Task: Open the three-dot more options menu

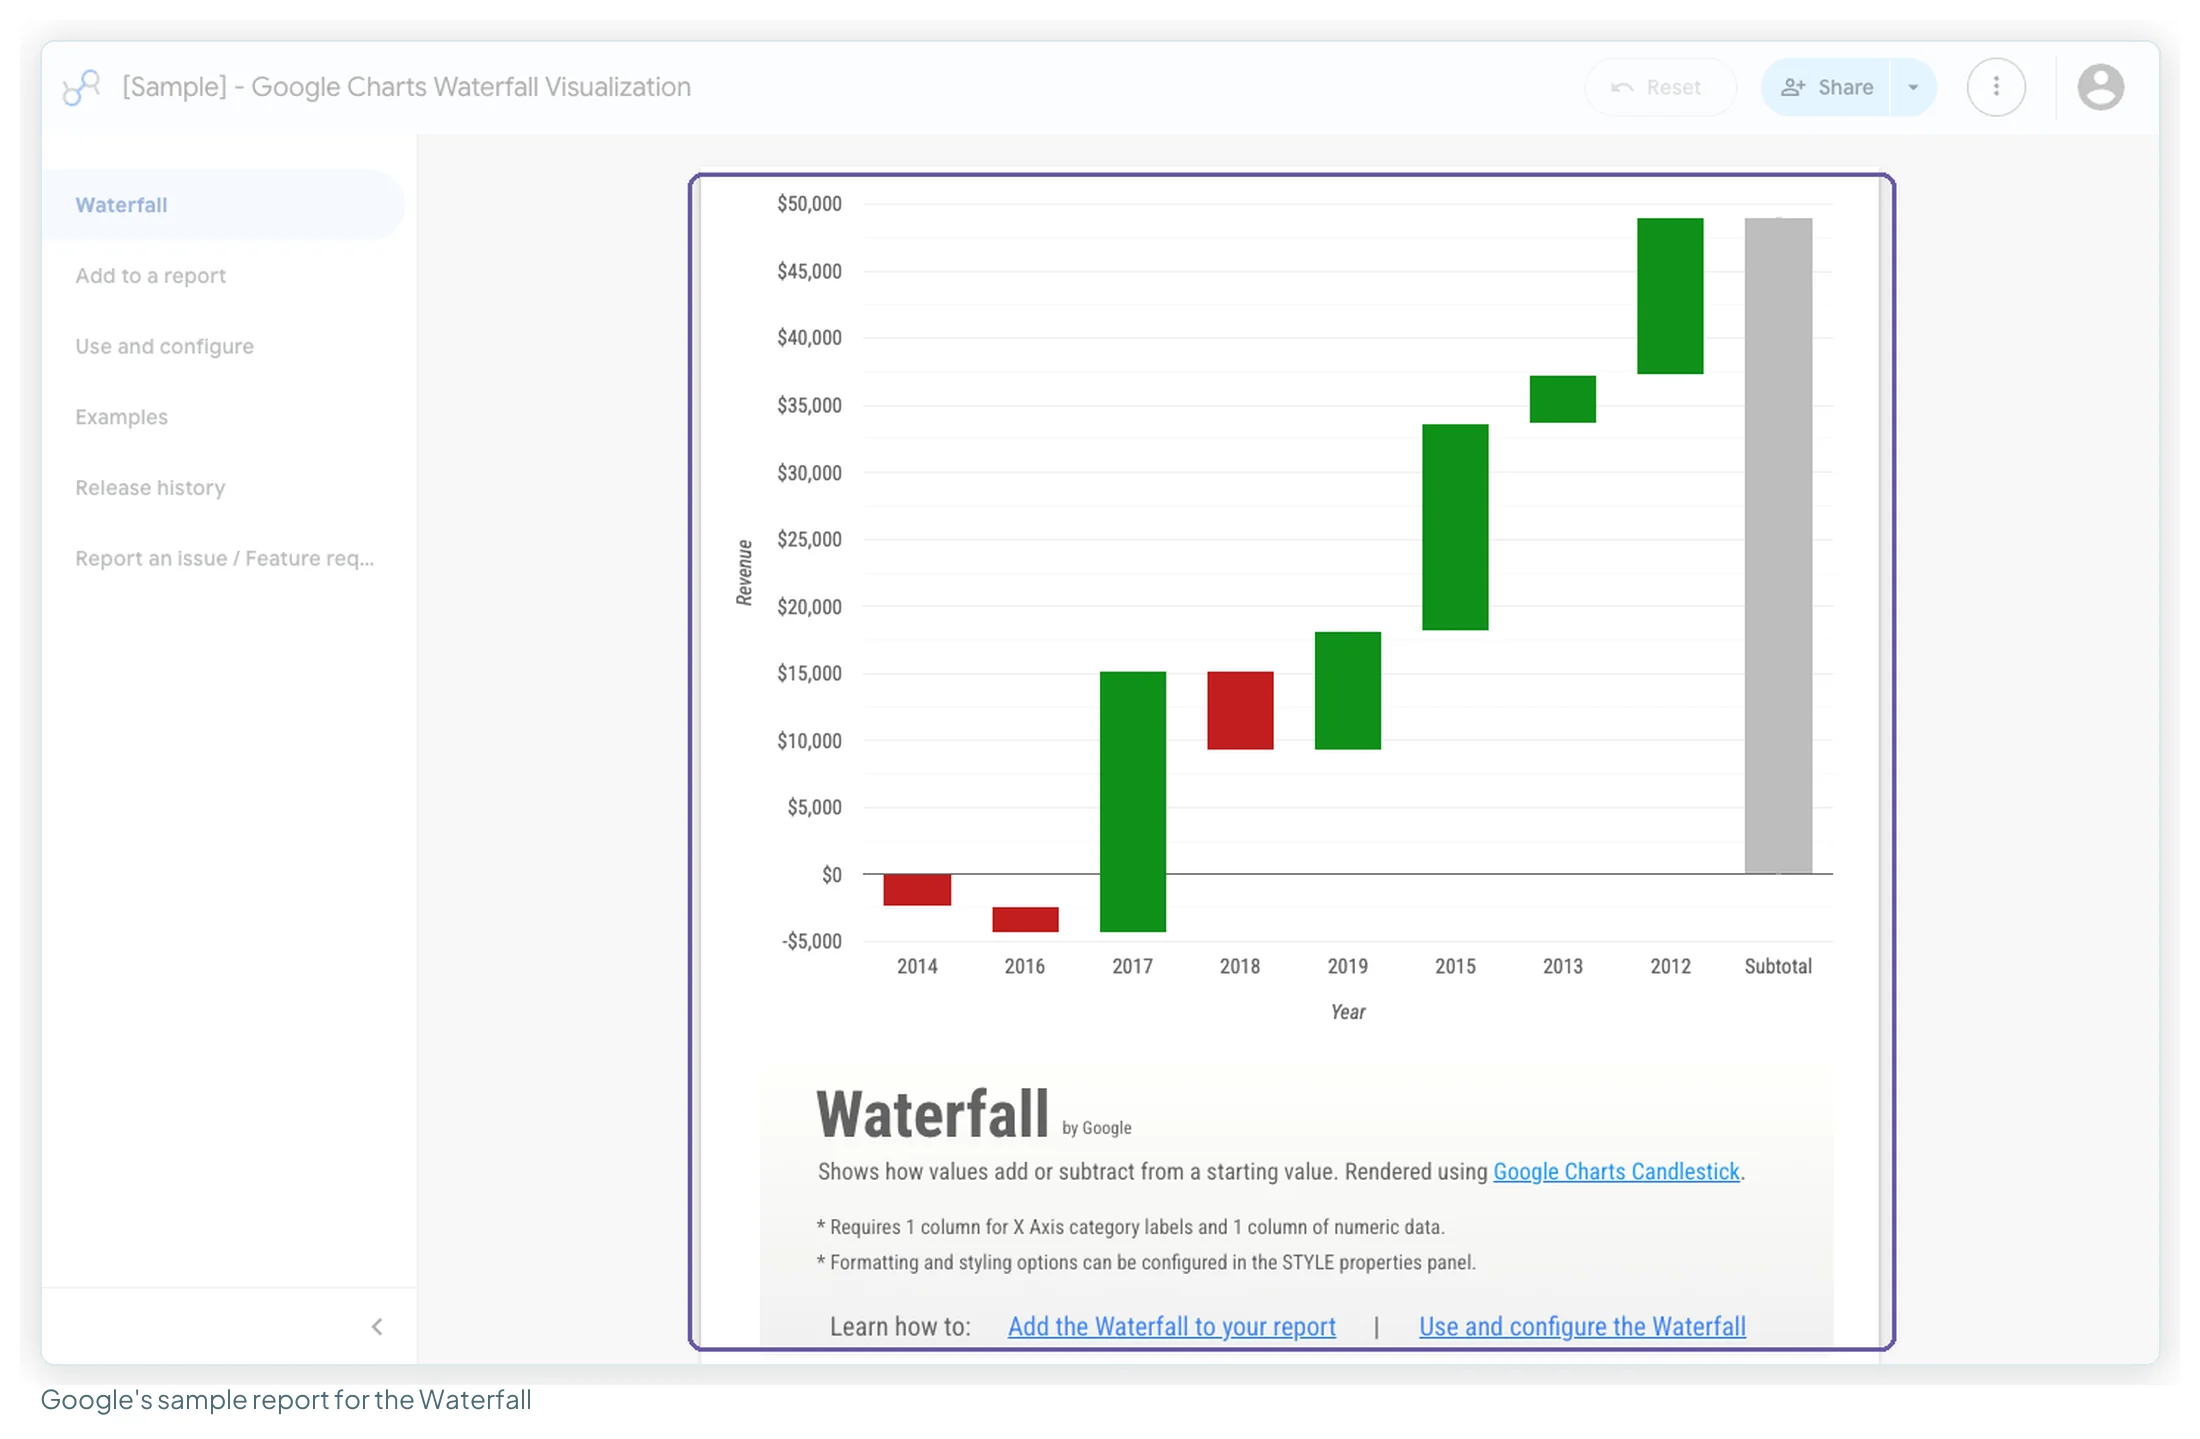Action: (1996, 87)
